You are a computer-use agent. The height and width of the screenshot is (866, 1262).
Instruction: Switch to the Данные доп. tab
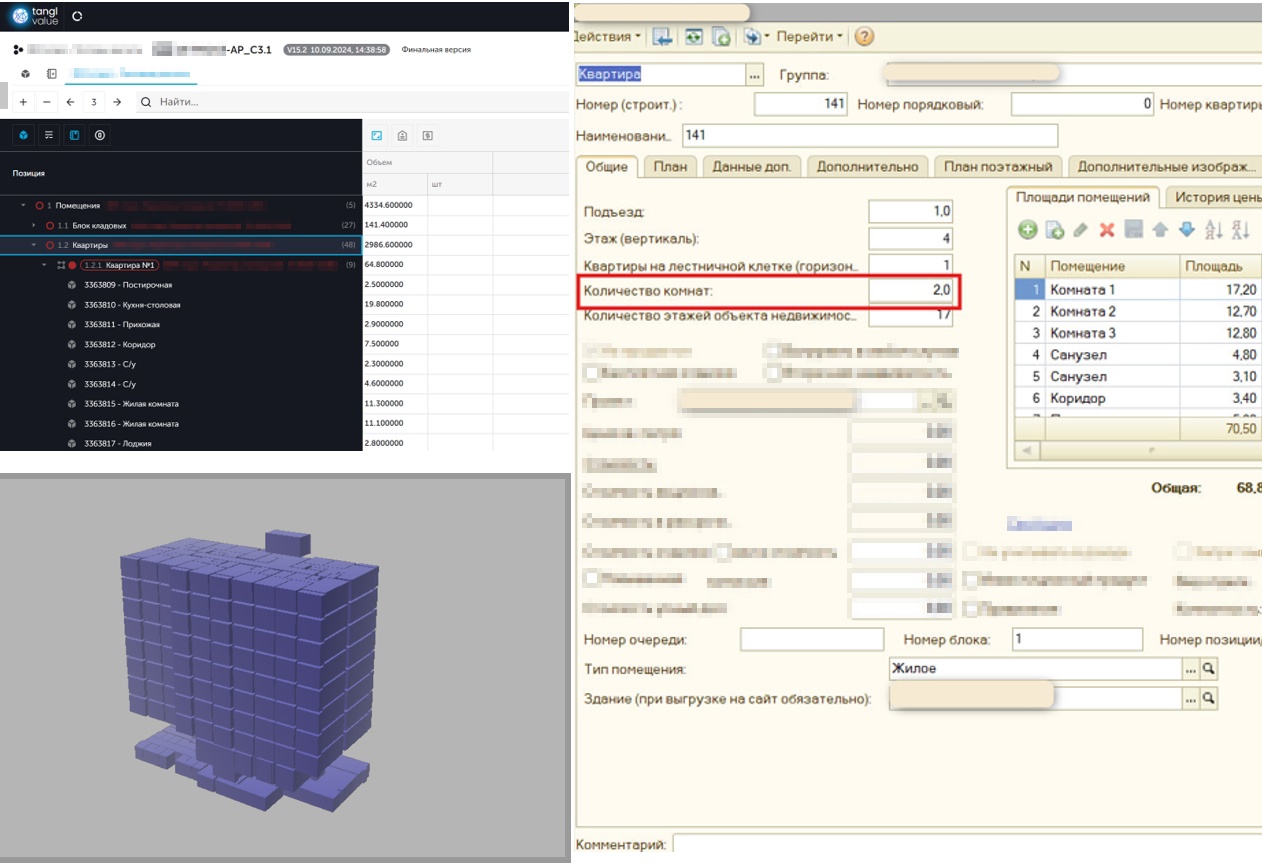point(751,167)
